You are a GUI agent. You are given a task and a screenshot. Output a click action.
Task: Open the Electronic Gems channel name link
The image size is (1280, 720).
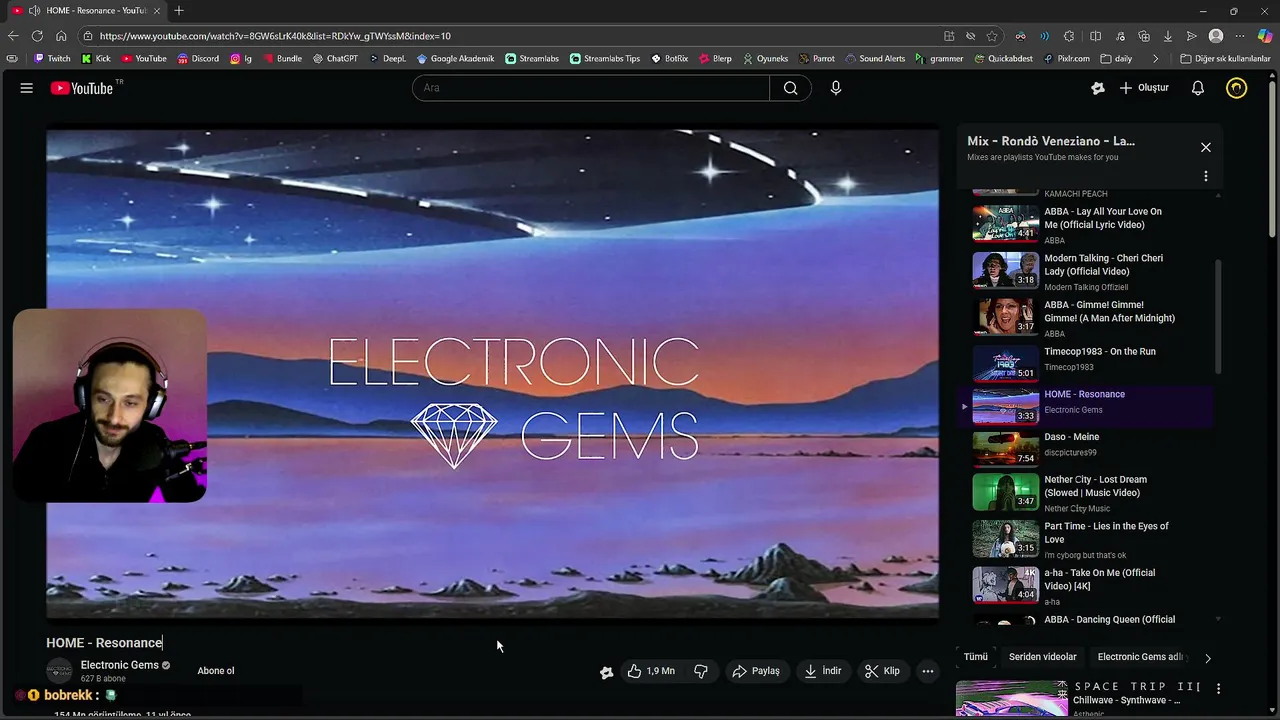coord(120,665)
